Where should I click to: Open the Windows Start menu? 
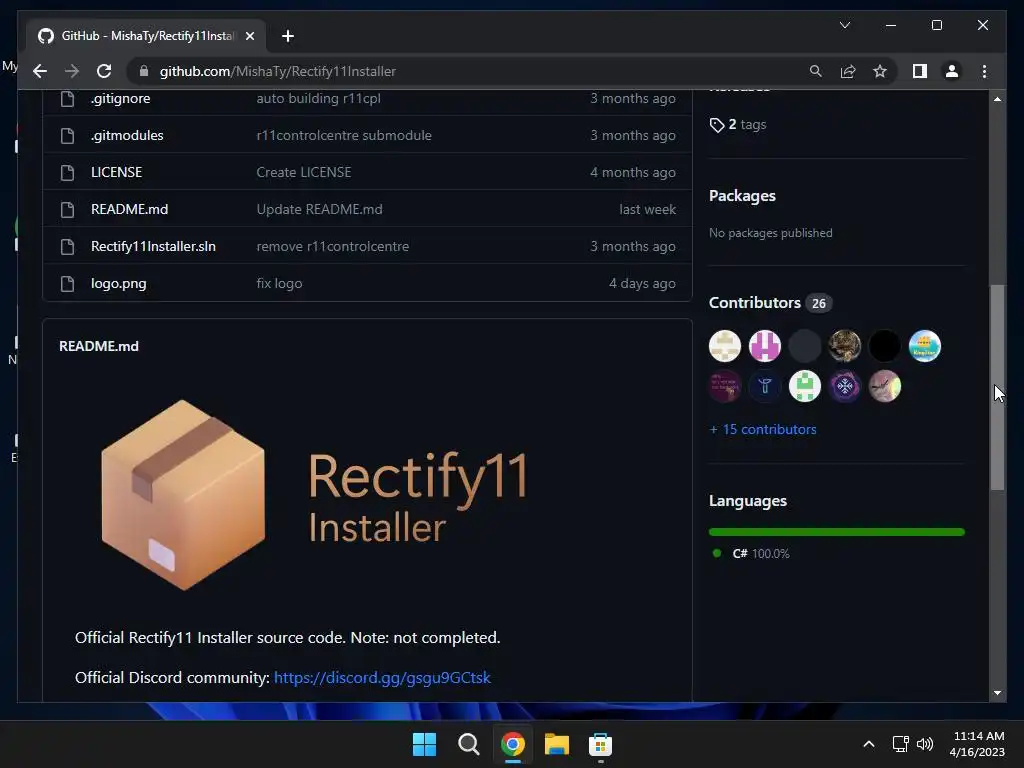424,744
